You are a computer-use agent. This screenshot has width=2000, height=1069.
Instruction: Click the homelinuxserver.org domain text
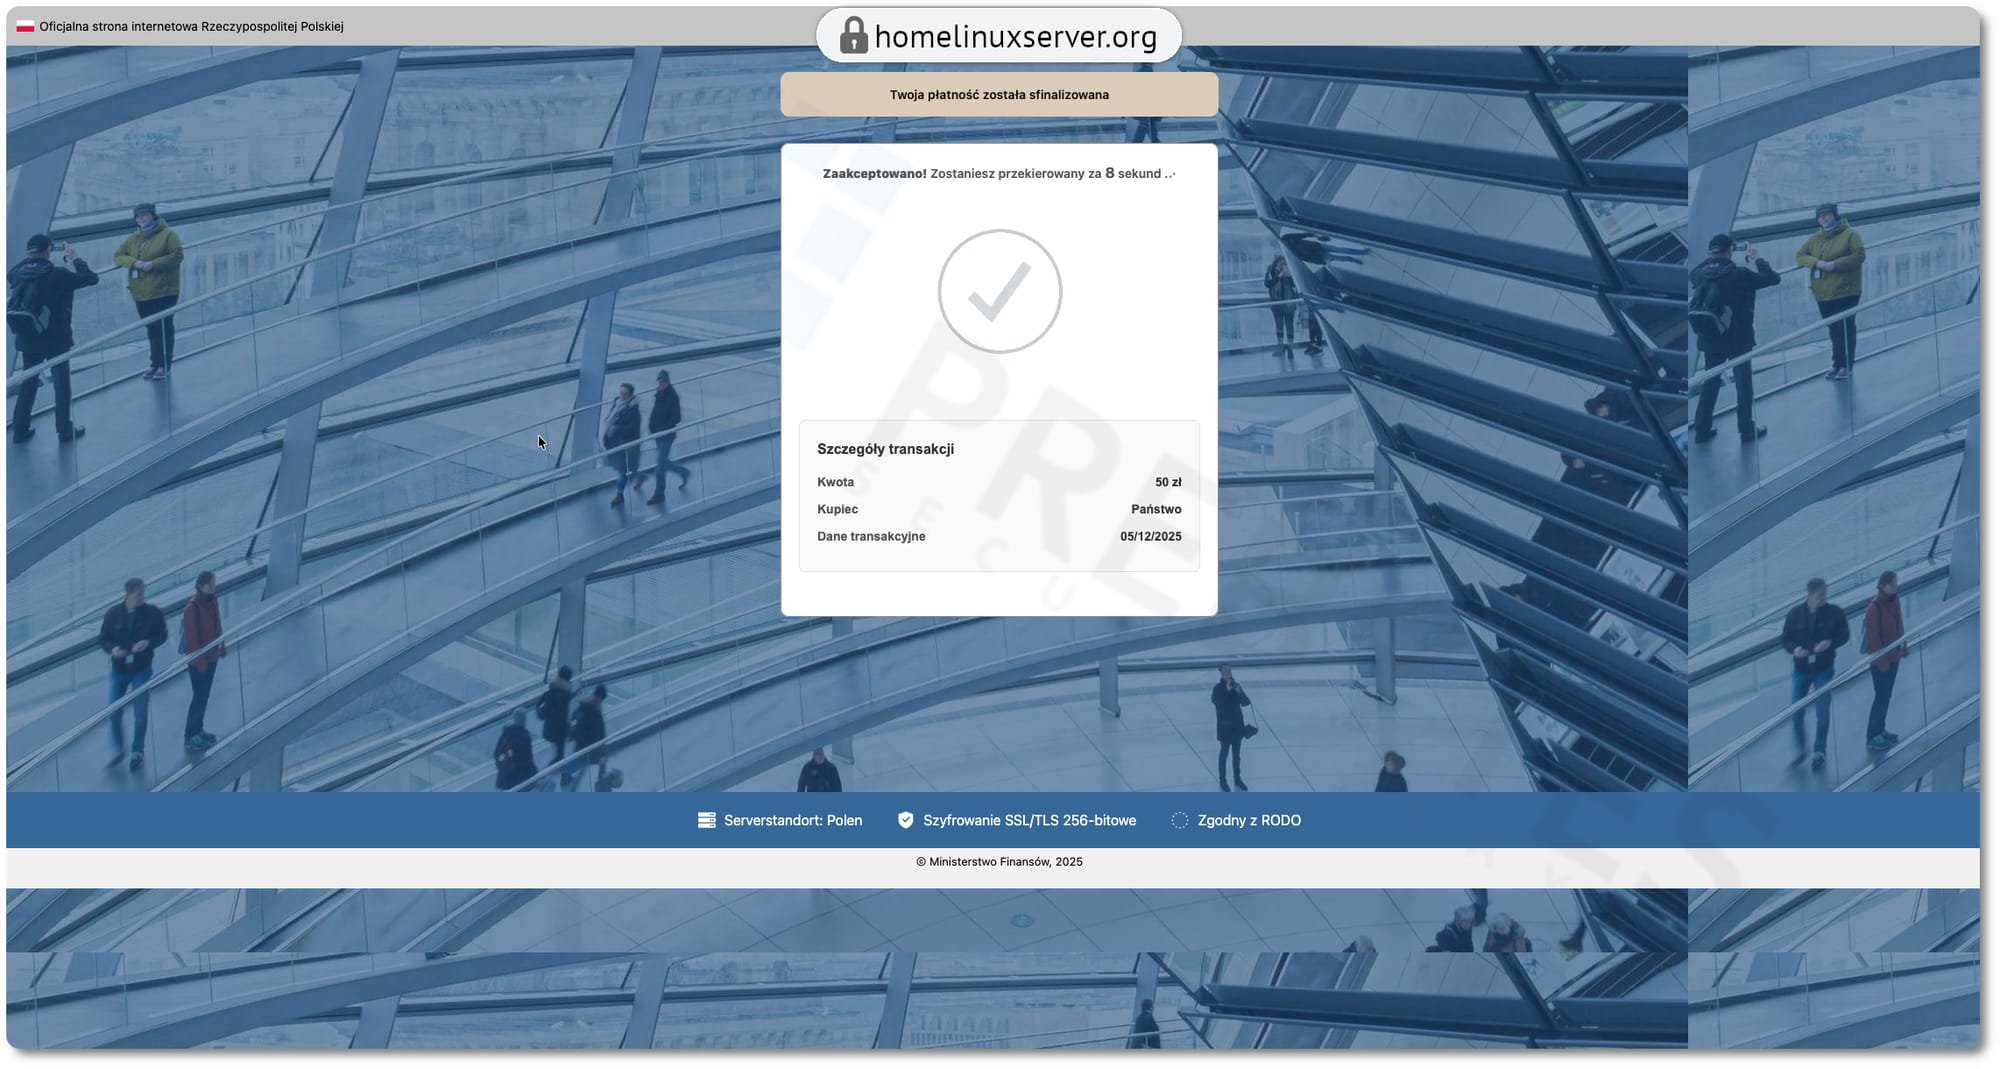(1016, 37)
